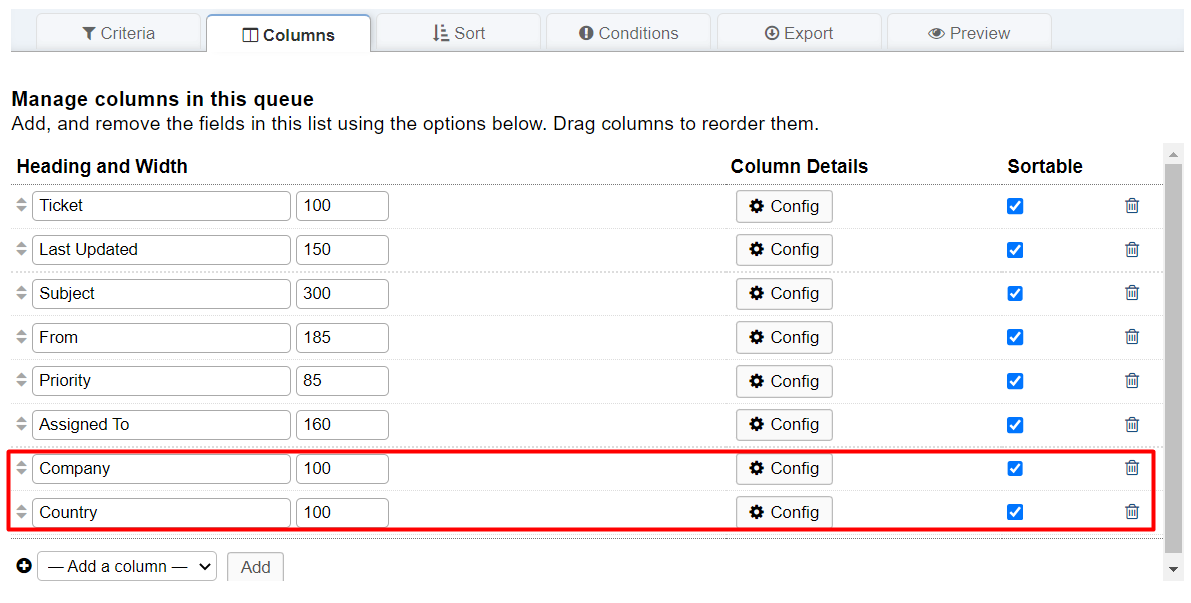The width and height of the screenshot is (1191, 603).
Task: Open the Preview tab
Action: [969, 33]
